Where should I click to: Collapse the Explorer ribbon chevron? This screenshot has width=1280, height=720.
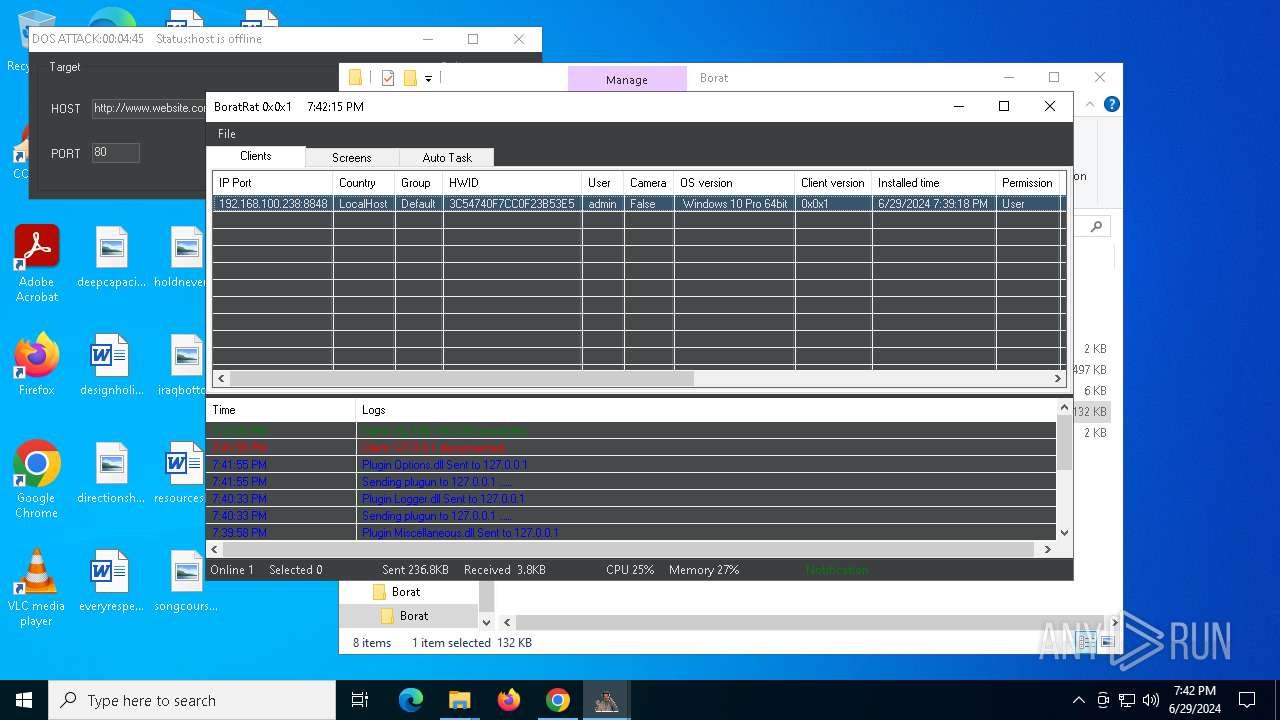coord(1088,104)
